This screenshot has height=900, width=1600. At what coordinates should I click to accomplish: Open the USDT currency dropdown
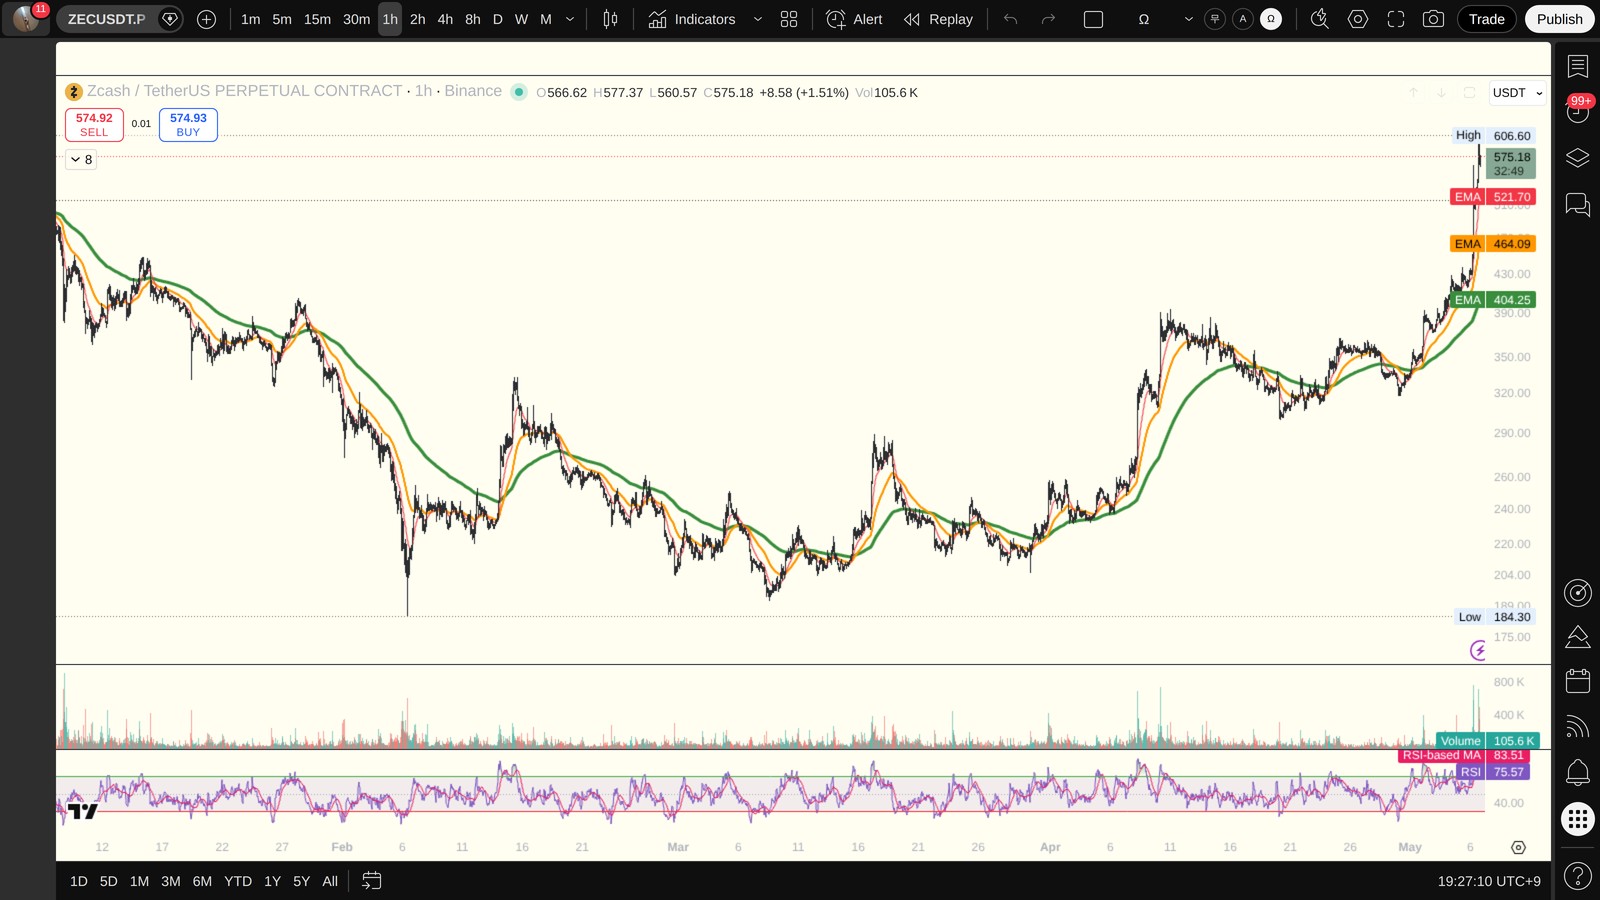click(1517, 93)
